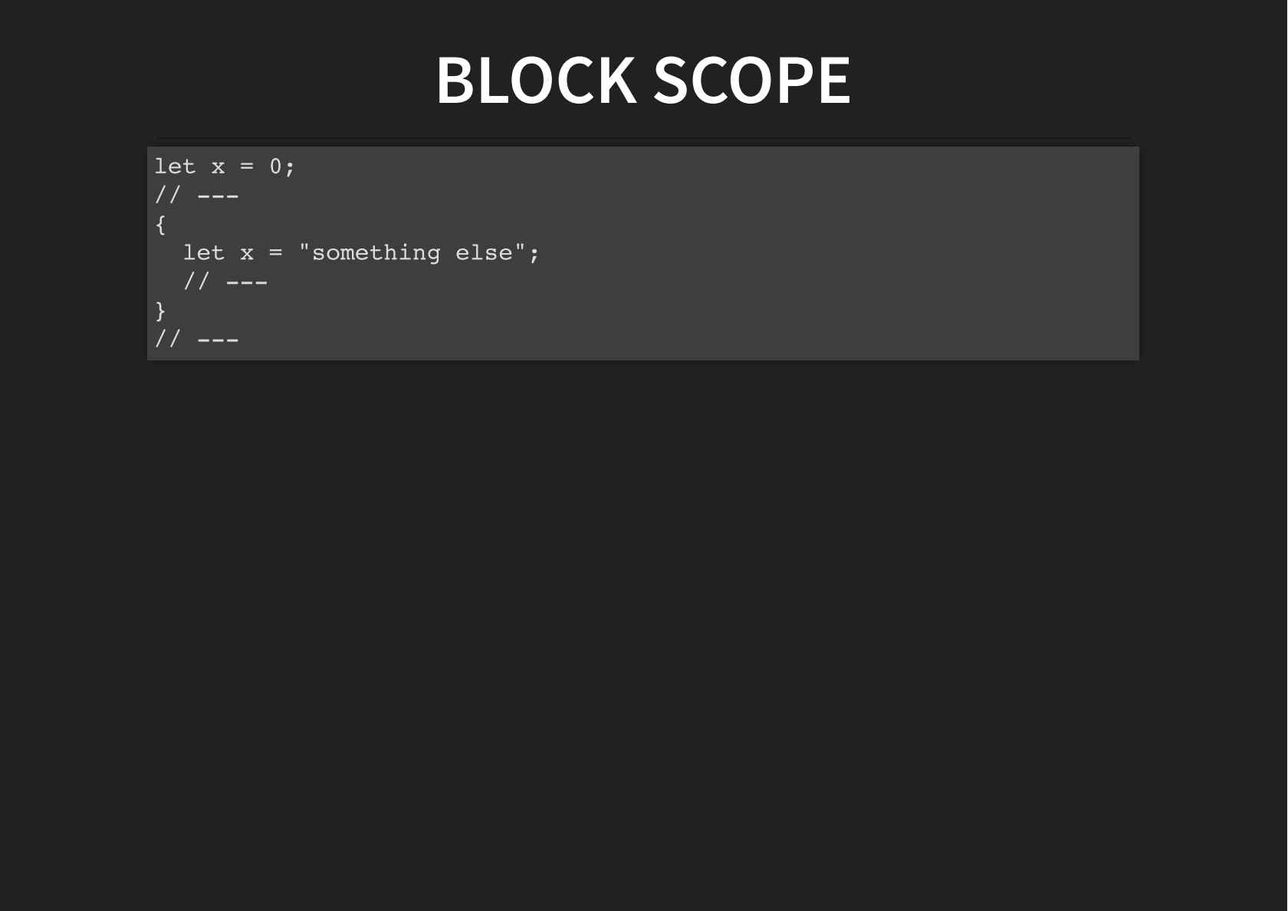Click the word 'something' in the string
The image size is (1288, 911).
pyautogui.click(x=376, y=253)
